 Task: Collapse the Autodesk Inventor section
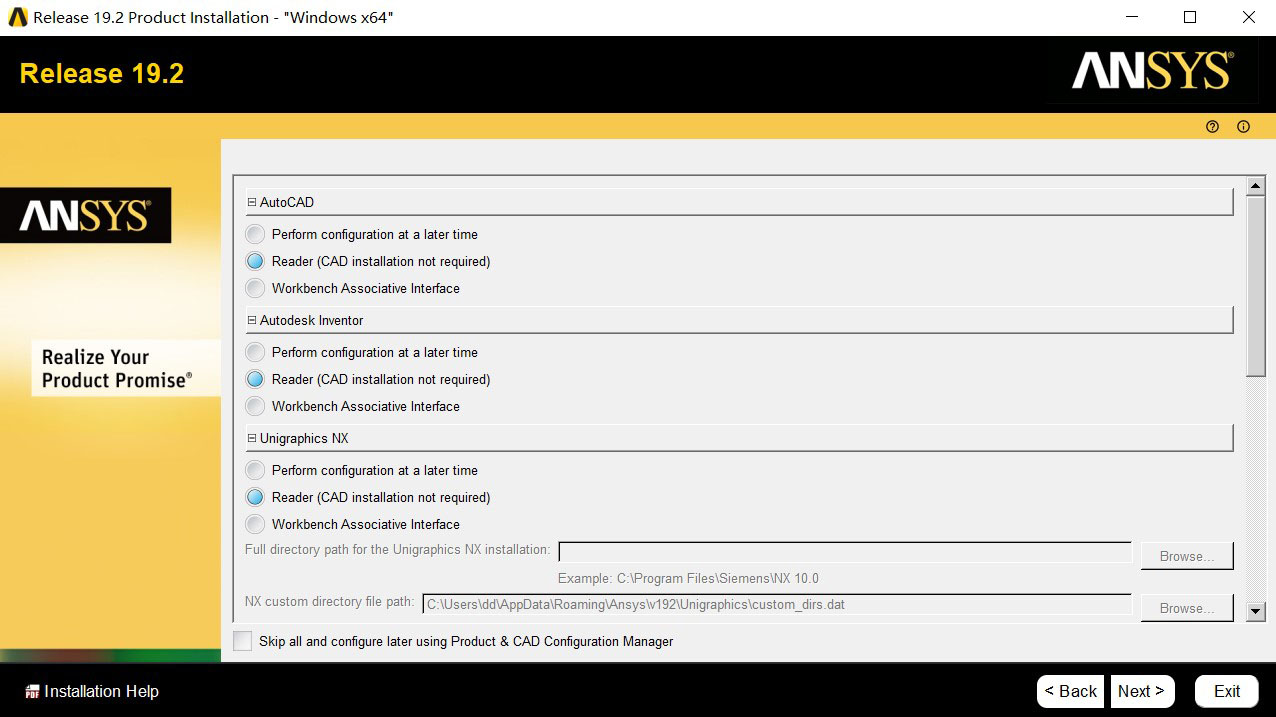coord(252,320)
